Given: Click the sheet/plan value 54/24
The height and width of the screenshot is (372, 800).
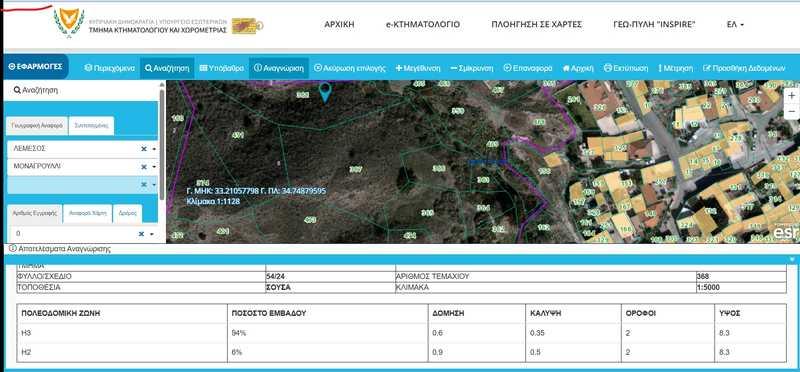Looking at the screenshot, I should 275,276.
